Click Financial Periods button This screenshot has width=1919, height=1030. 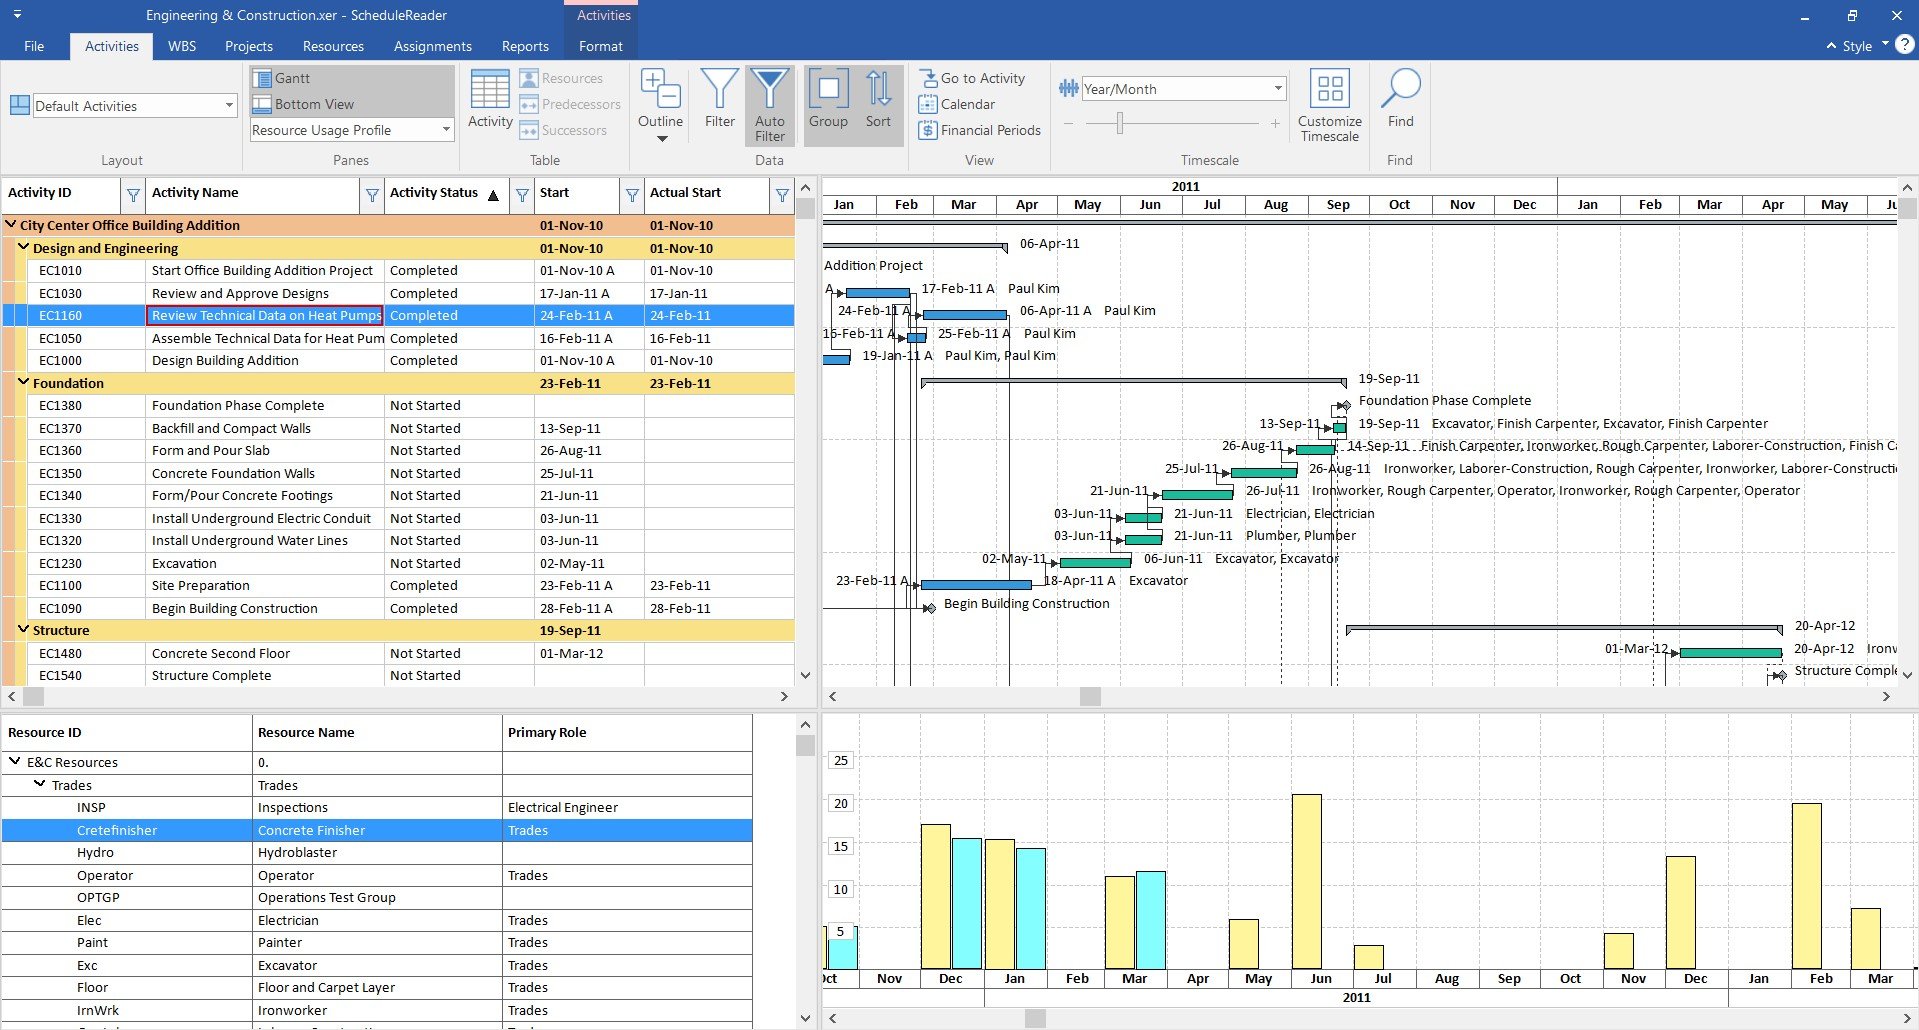(980, 130)
